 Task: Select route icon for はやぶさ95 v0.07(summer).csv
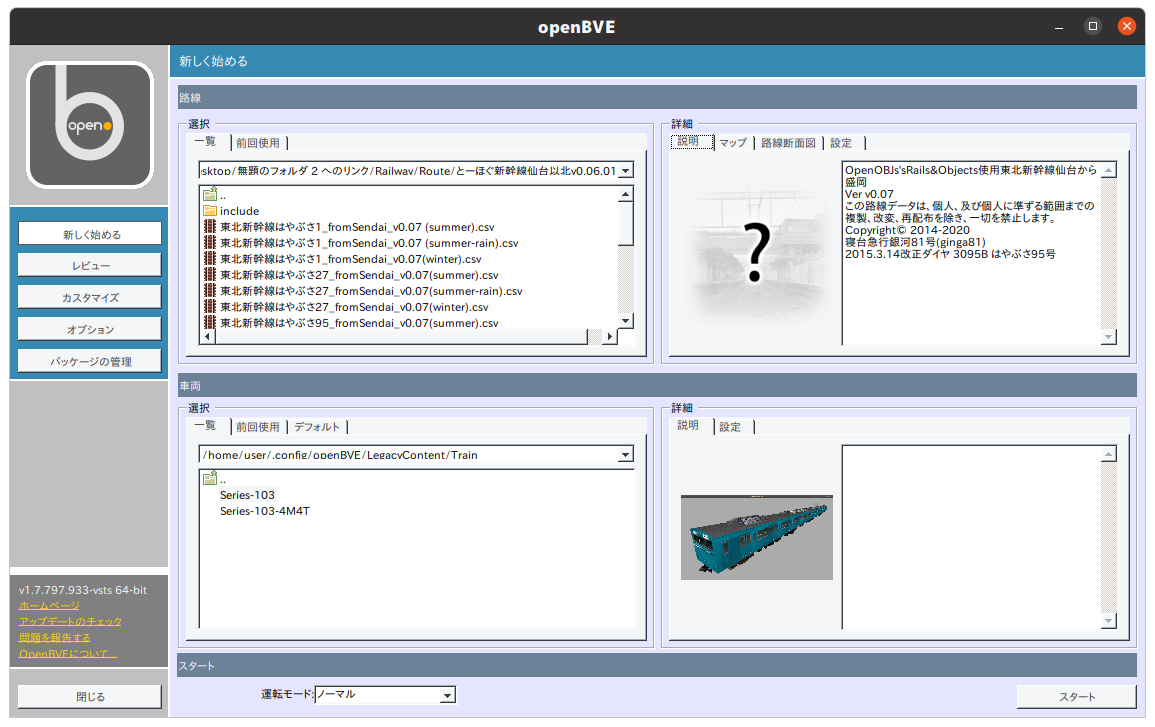tap(210, 323)
